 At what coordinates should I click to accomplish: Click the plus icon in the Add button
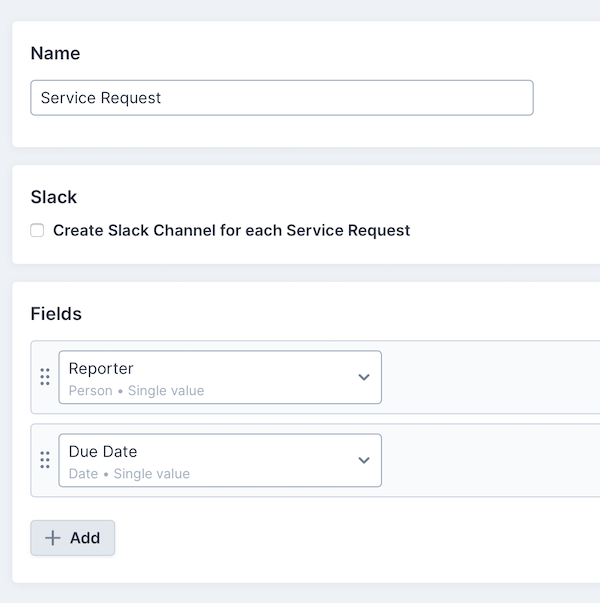53,538
